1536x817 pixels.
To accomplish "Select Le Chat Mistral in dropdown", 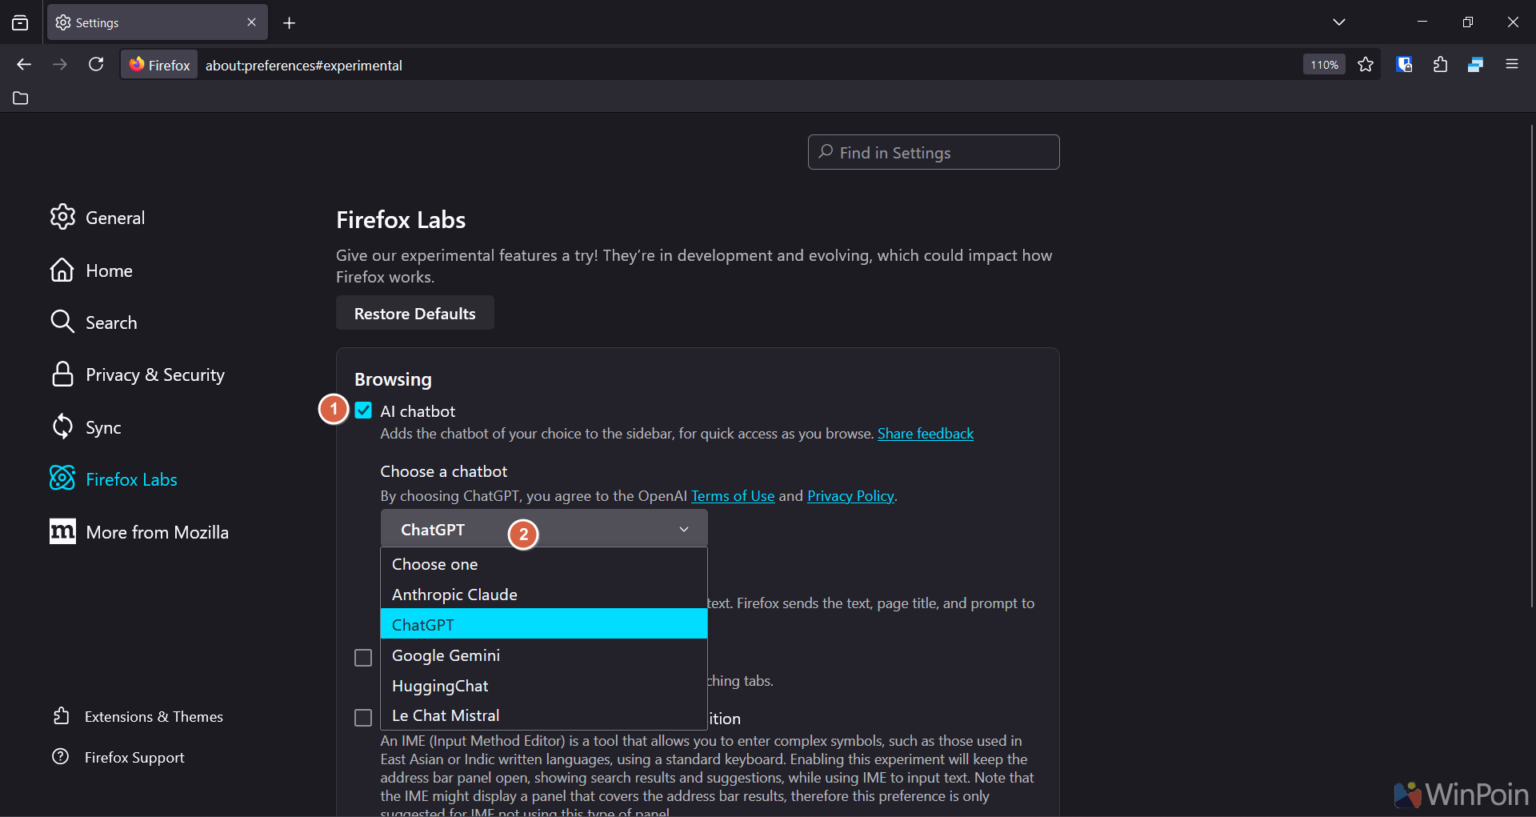I will tap(544, 715).
